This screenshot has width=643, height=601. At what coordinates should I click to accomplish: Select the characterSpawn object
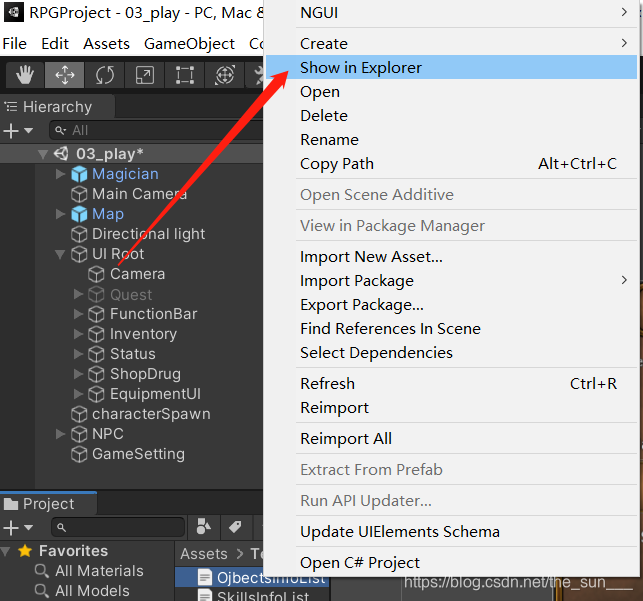point(151,414)
